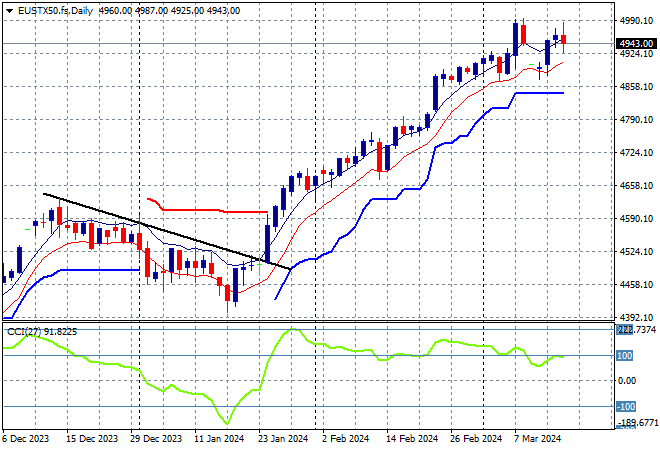The image size is (660, 450).
Task: Click the 6 Dec 2023 date label
Action: pyautogui.click(x=28, y=439)
